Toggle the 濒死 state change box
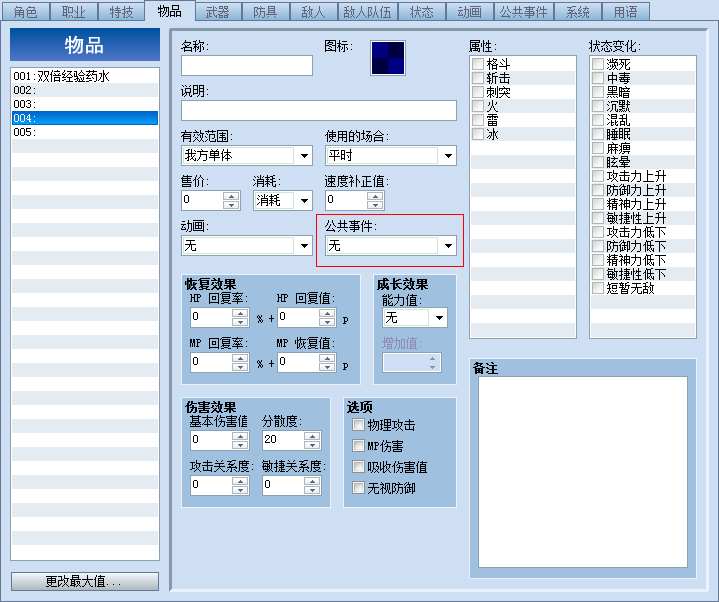Image resolution: width=719 pixels, height=602 pixels. [598, 64]
